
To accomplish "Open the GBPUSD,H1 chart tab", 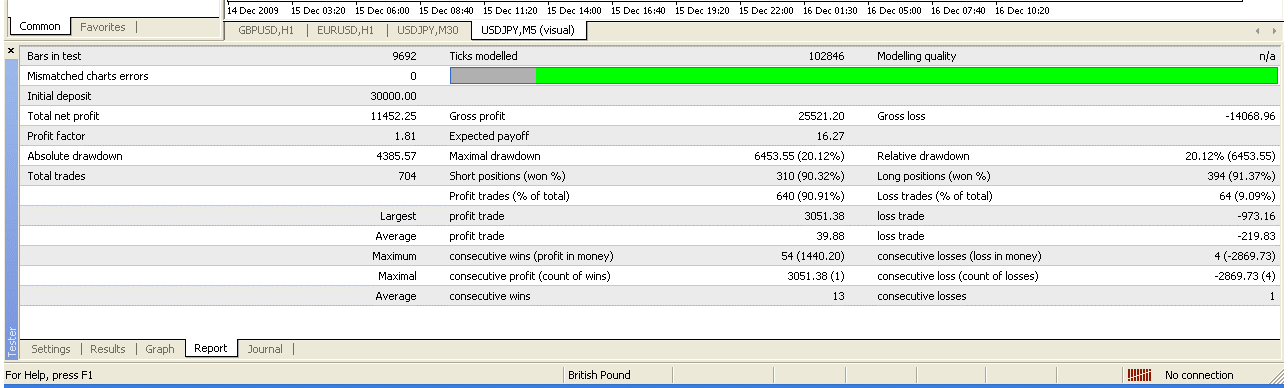I will coord(266,30).
